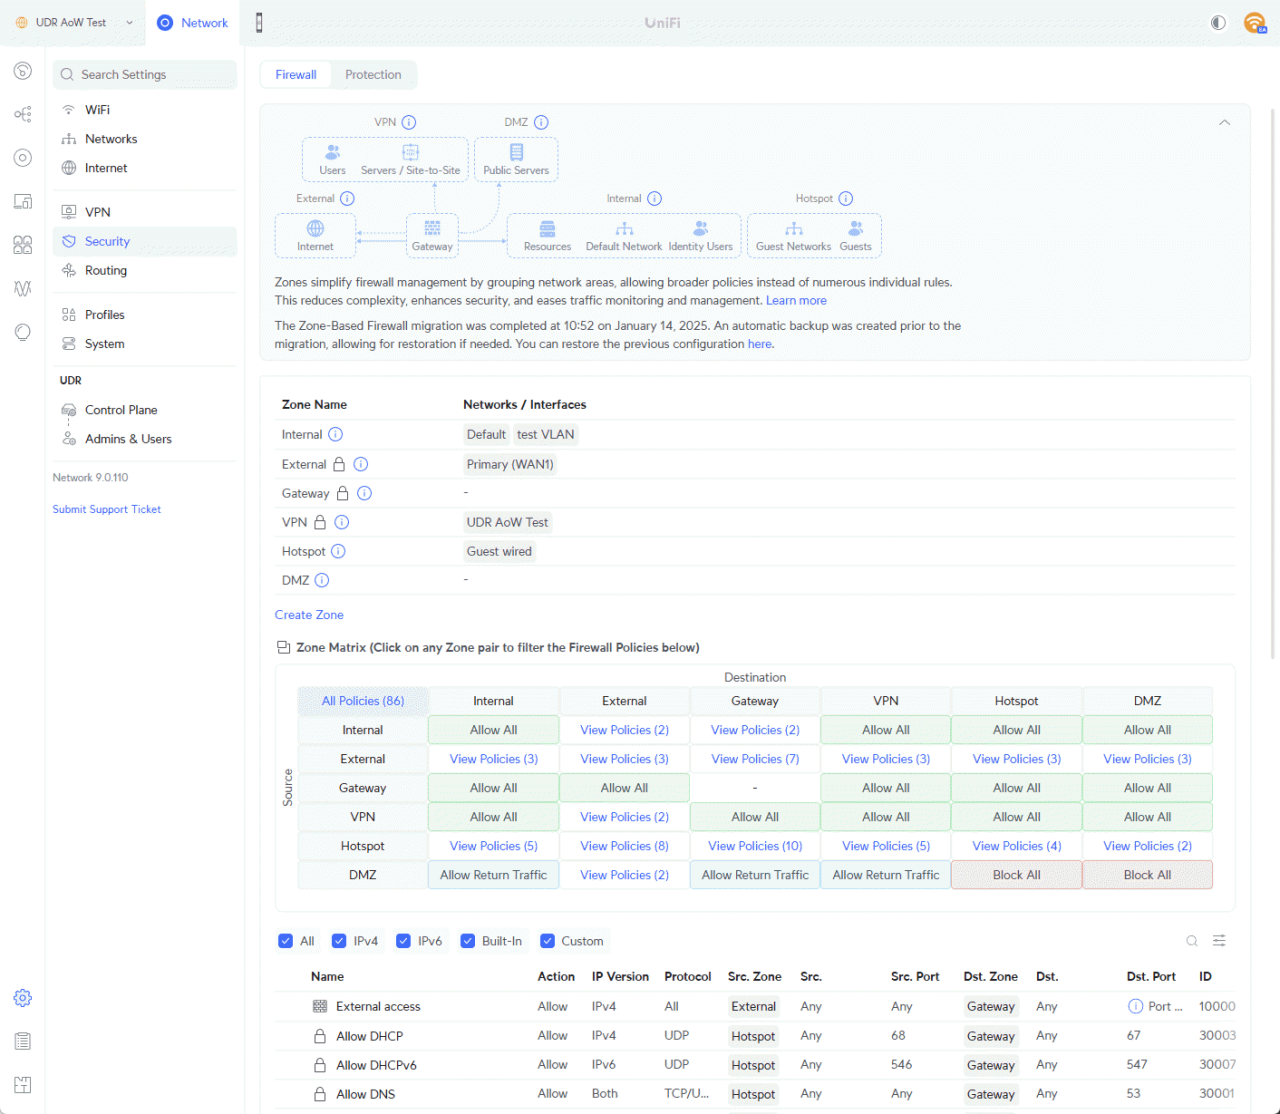Click the Search Settings input field
Screen dimensions: 1280x1114
pyautogui.click(x=145, y=75)
